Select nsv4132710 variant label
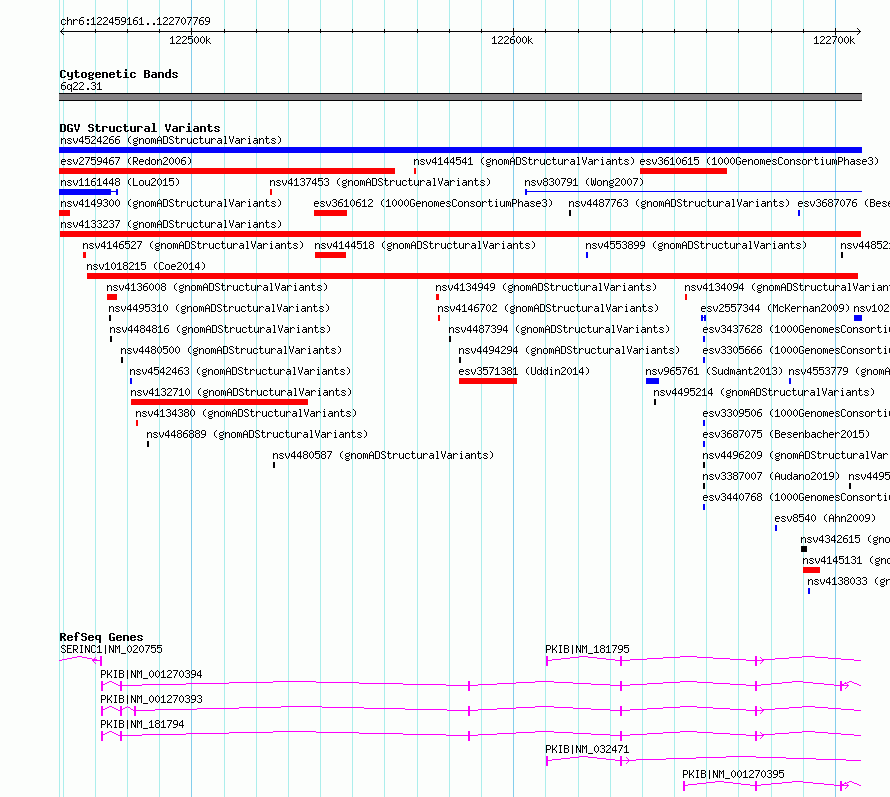The width and height of the screenshot is (890, 797). point(241,392)
